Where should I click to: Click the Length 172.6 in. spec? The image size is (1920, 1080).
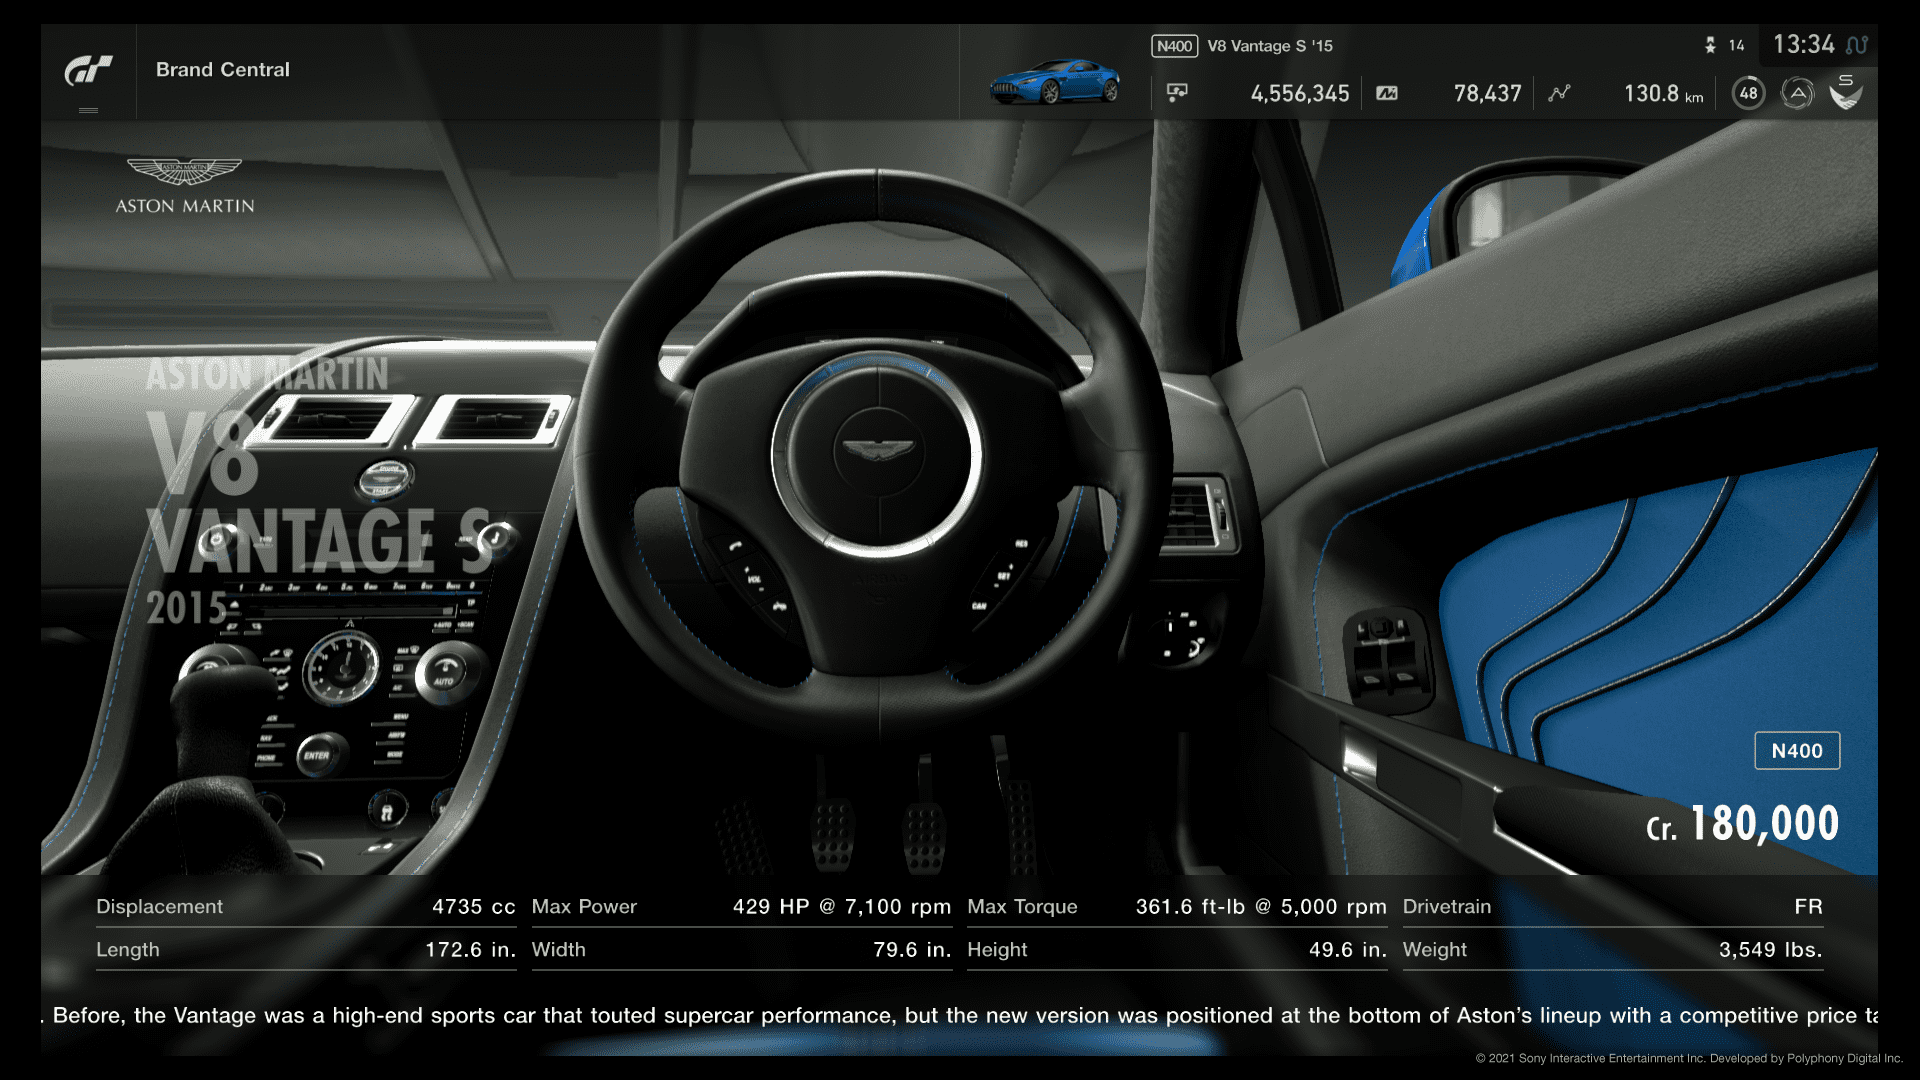pos(305,950)
